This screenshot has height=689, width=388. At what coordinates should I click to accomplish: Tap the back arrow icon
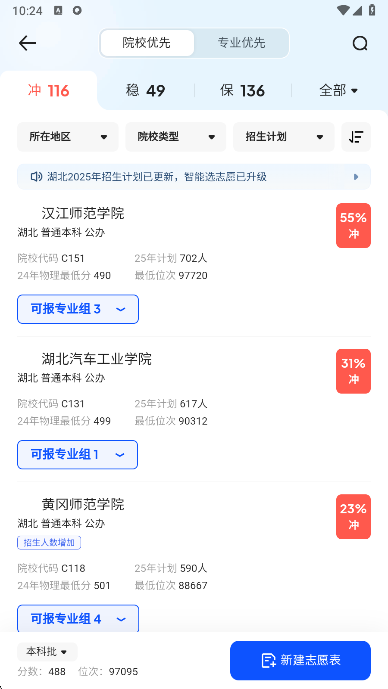[27, 43]
